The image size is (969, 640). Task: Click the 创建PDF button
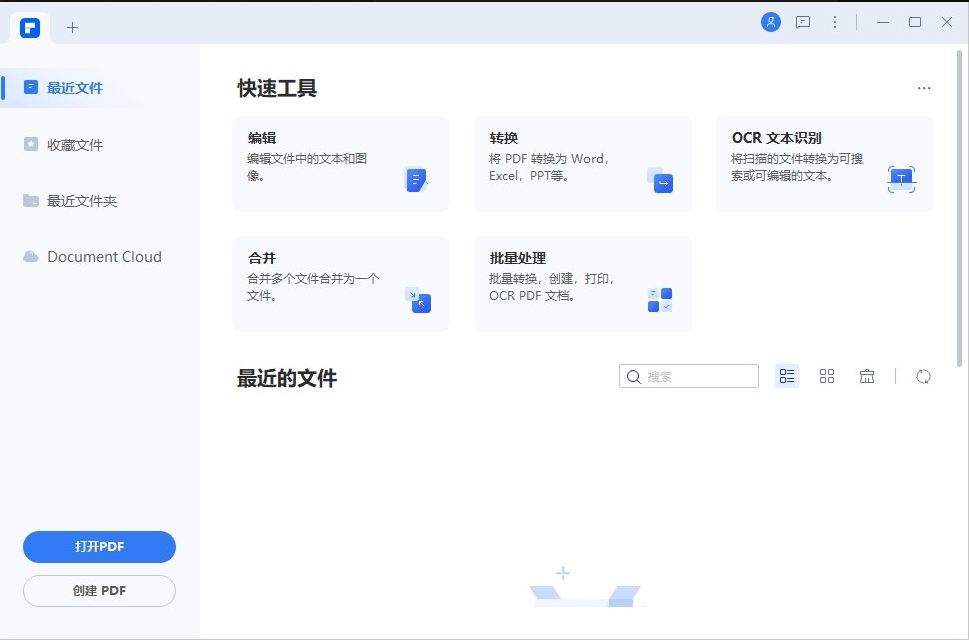click(98, 591)
